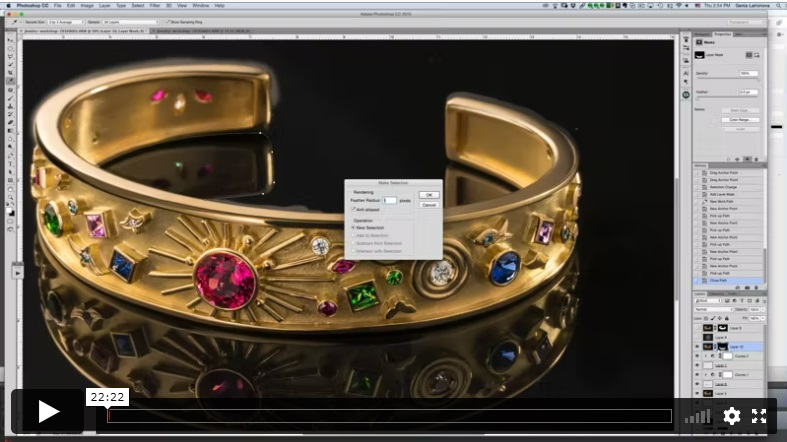Select the Zoom tool
Viewport: 787px width, 442px height.
coord(11,197)
